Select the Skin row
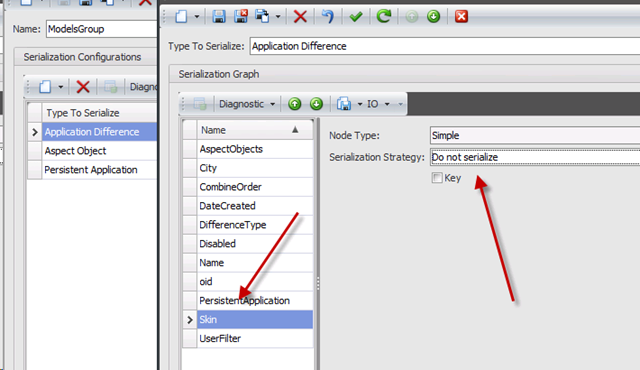640x370 pixels. 255,319
